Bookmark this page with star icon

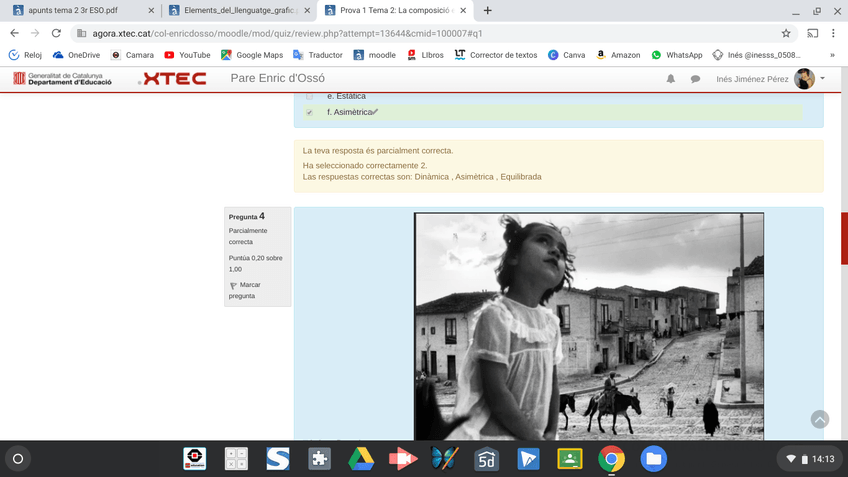[786, 33]
